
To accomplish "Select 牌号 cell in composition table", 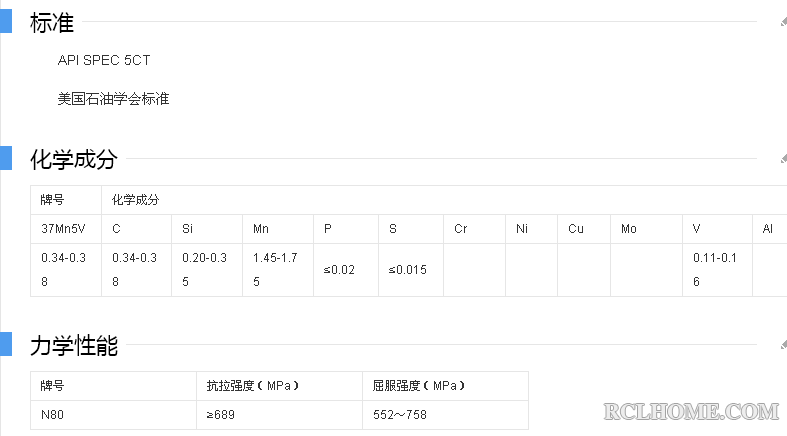I will point(66,200).
